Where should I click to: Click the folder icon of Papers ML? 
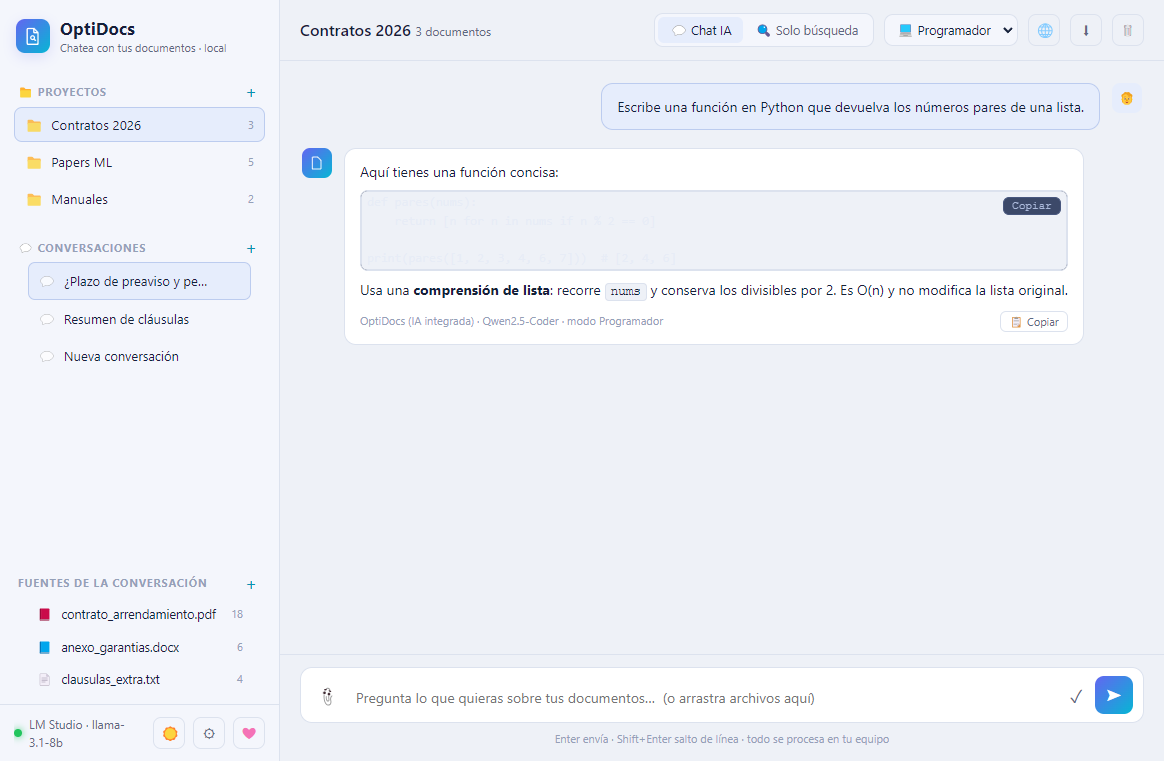point(34,163)
